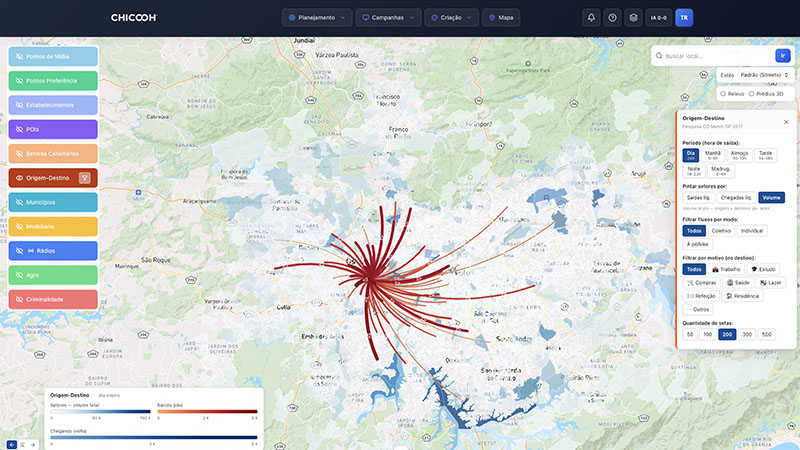800x450 pixels.
Task: Set arrow quantity to 300
Action: coord(747,335)
